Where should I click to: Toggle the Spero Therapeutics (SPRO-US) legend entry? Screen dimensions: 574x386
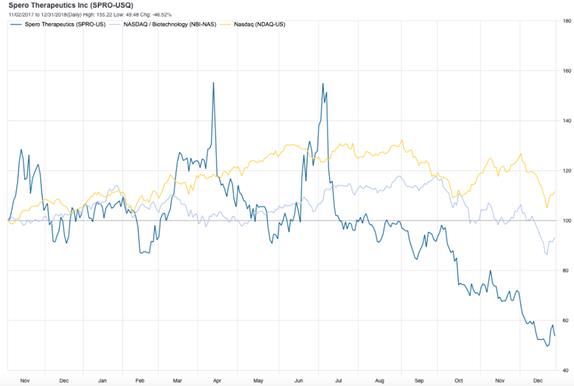pos(58,25)
